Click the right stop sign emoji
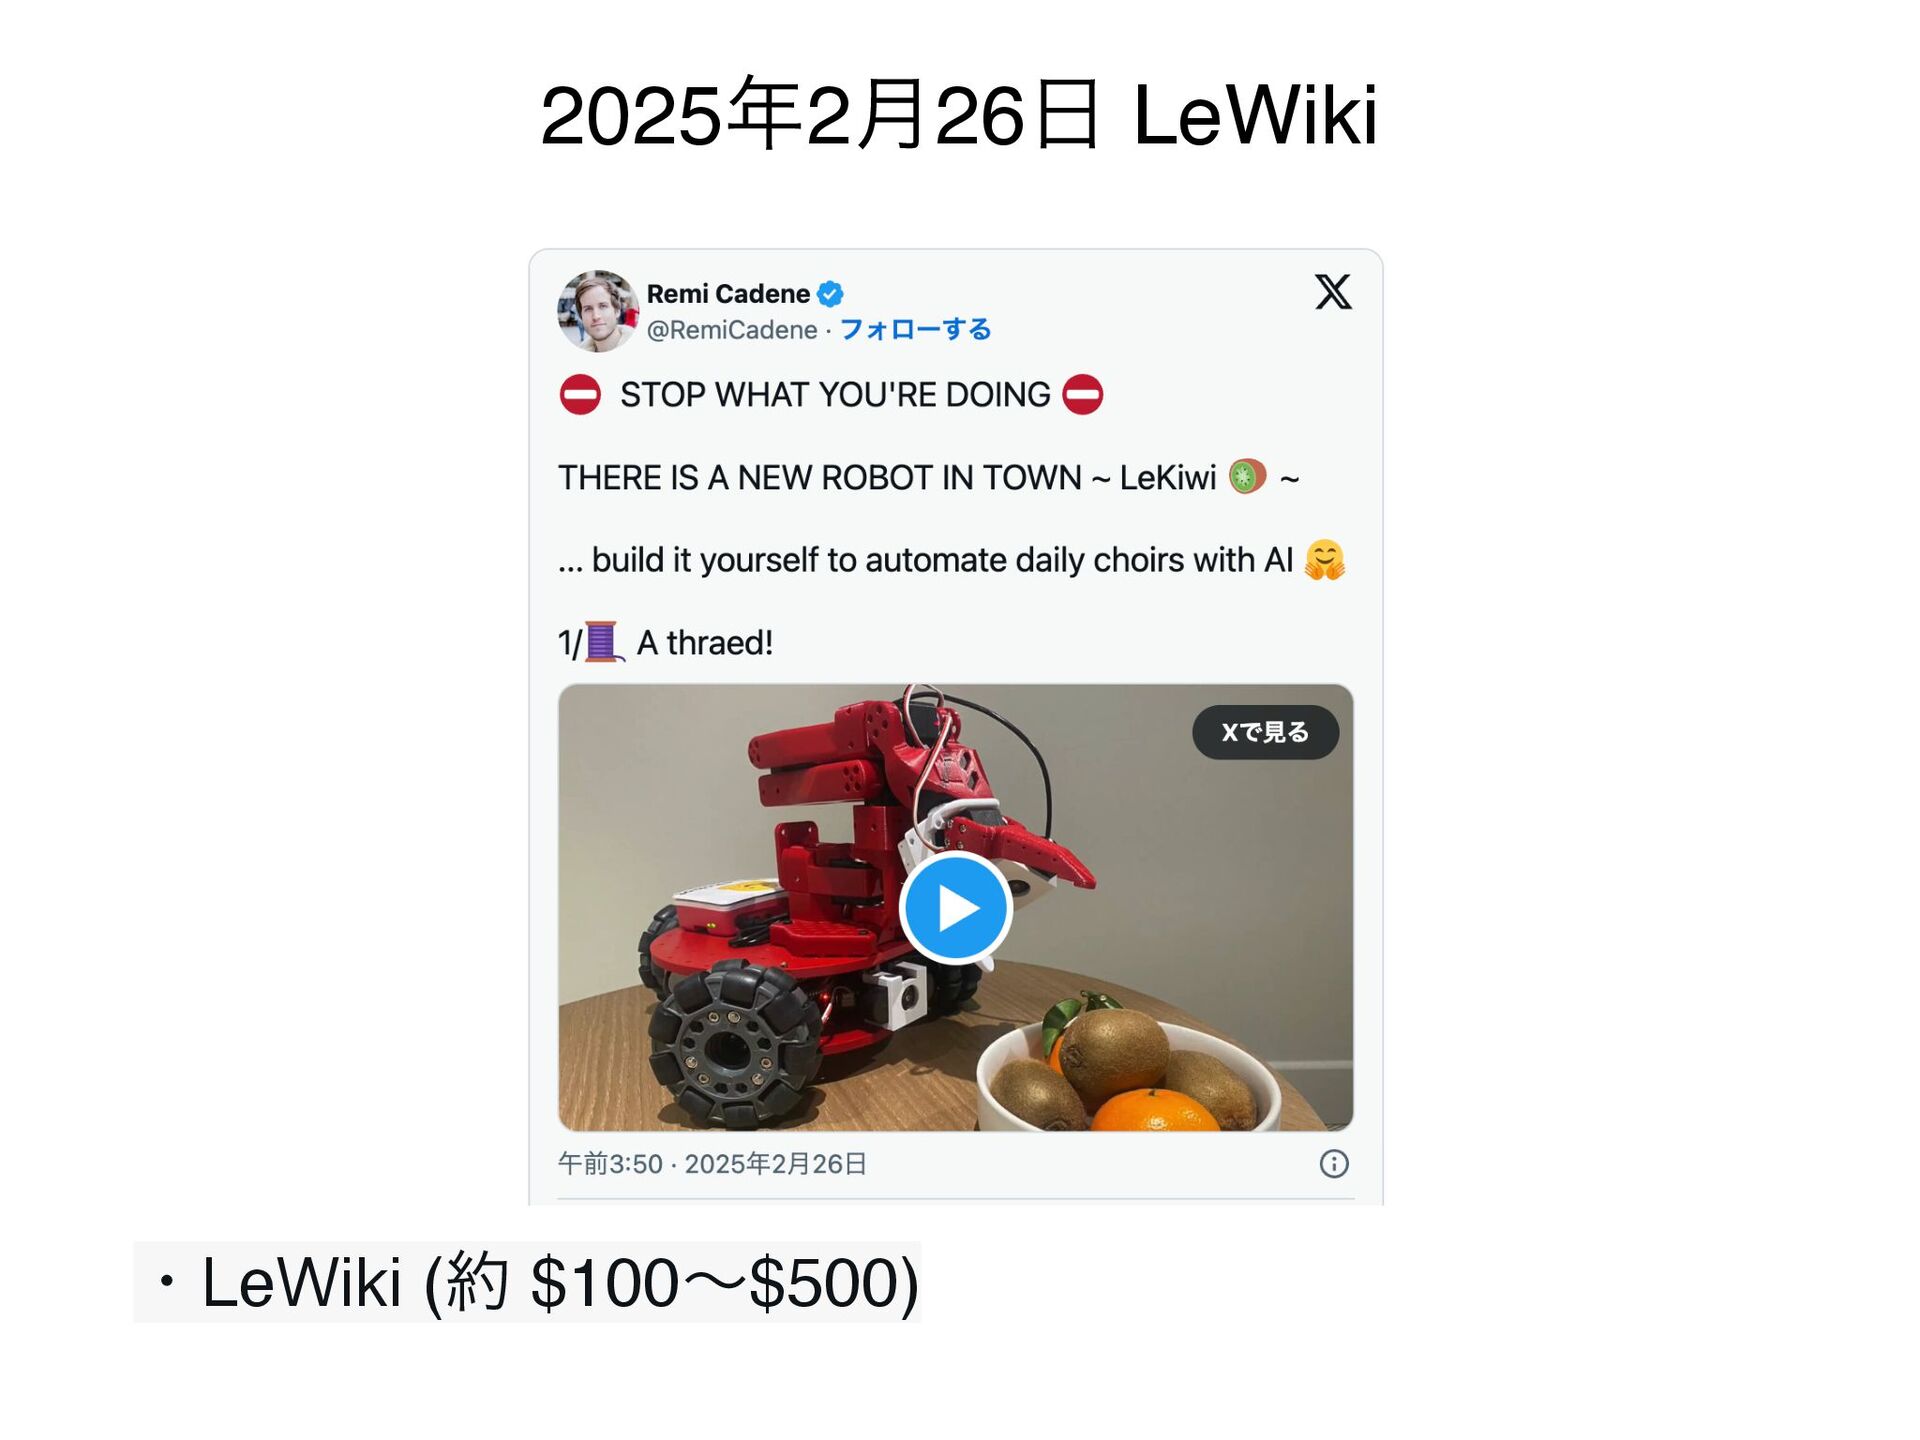 click(x=1082, y=394)
